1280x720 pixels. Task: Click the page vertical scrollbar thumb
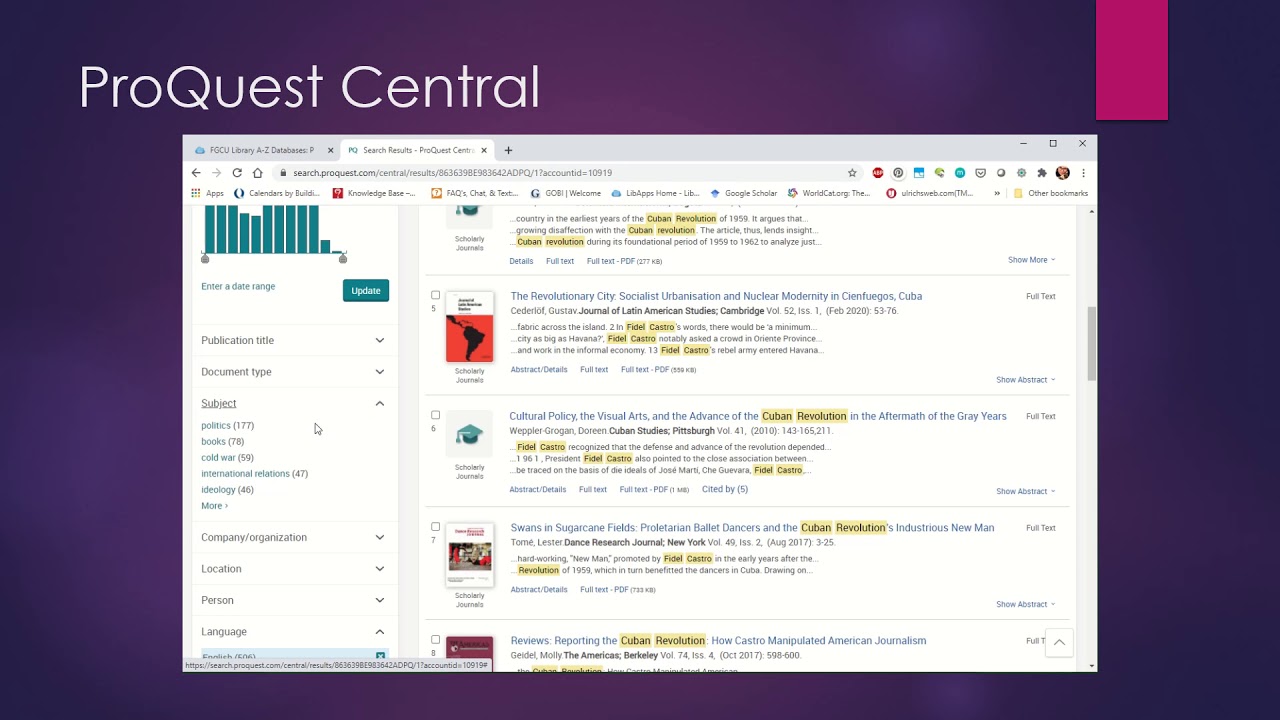coord(1091,343)
